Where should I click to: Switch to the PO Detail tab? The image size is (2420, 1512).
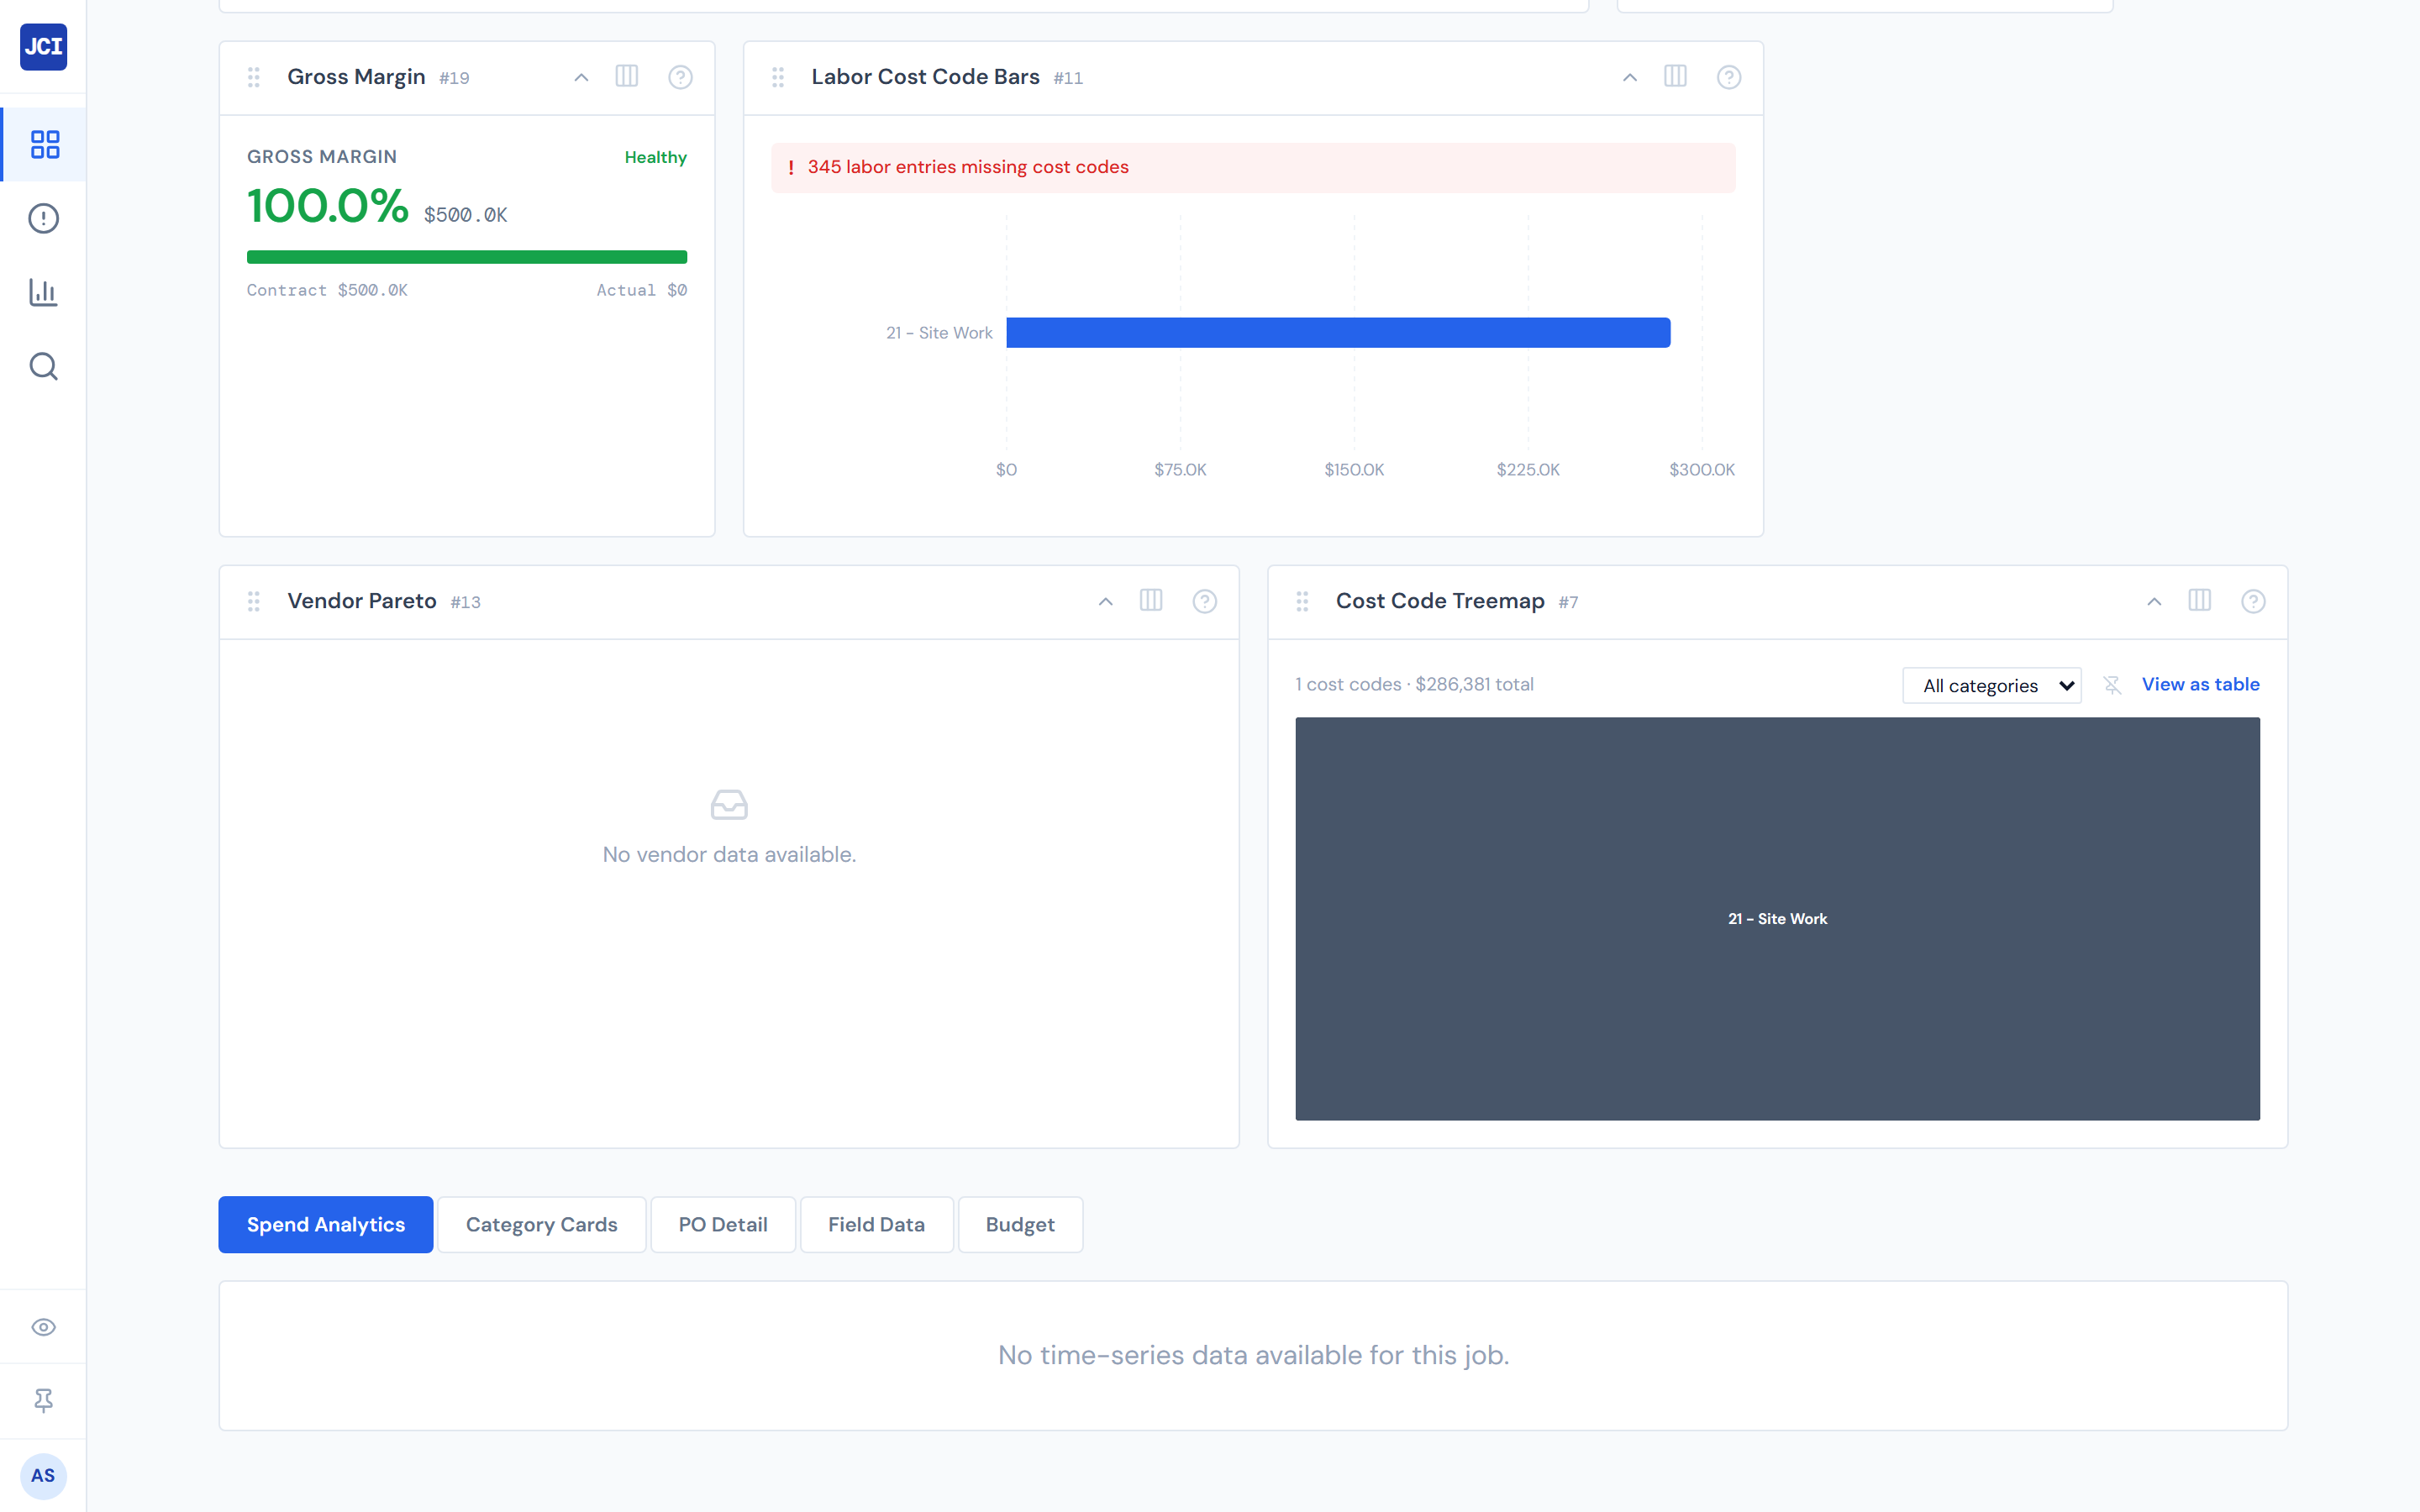coord(722,1224)
